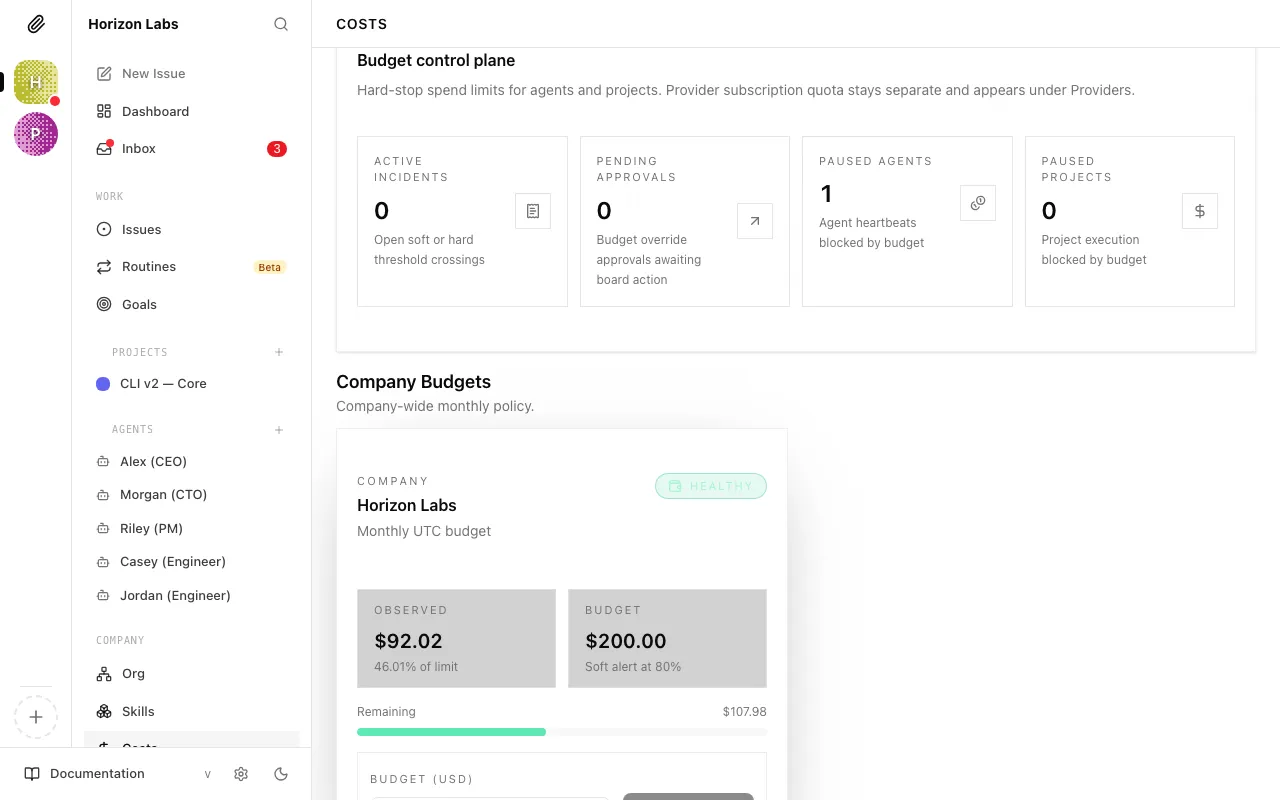Open the search icon beside Horizon Labs

(x=281, y=24)
